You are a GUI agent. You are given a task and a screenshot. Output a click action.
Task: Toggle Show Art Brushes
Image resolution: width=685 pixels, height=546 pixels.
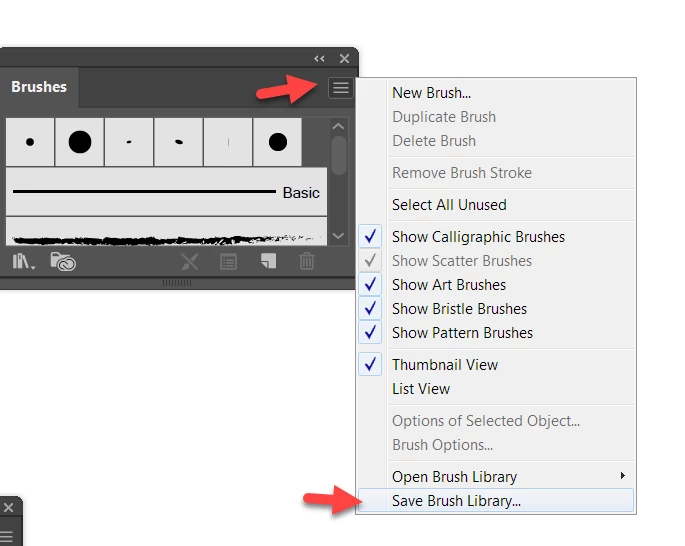pyautogui.click(x=495, y=284)
